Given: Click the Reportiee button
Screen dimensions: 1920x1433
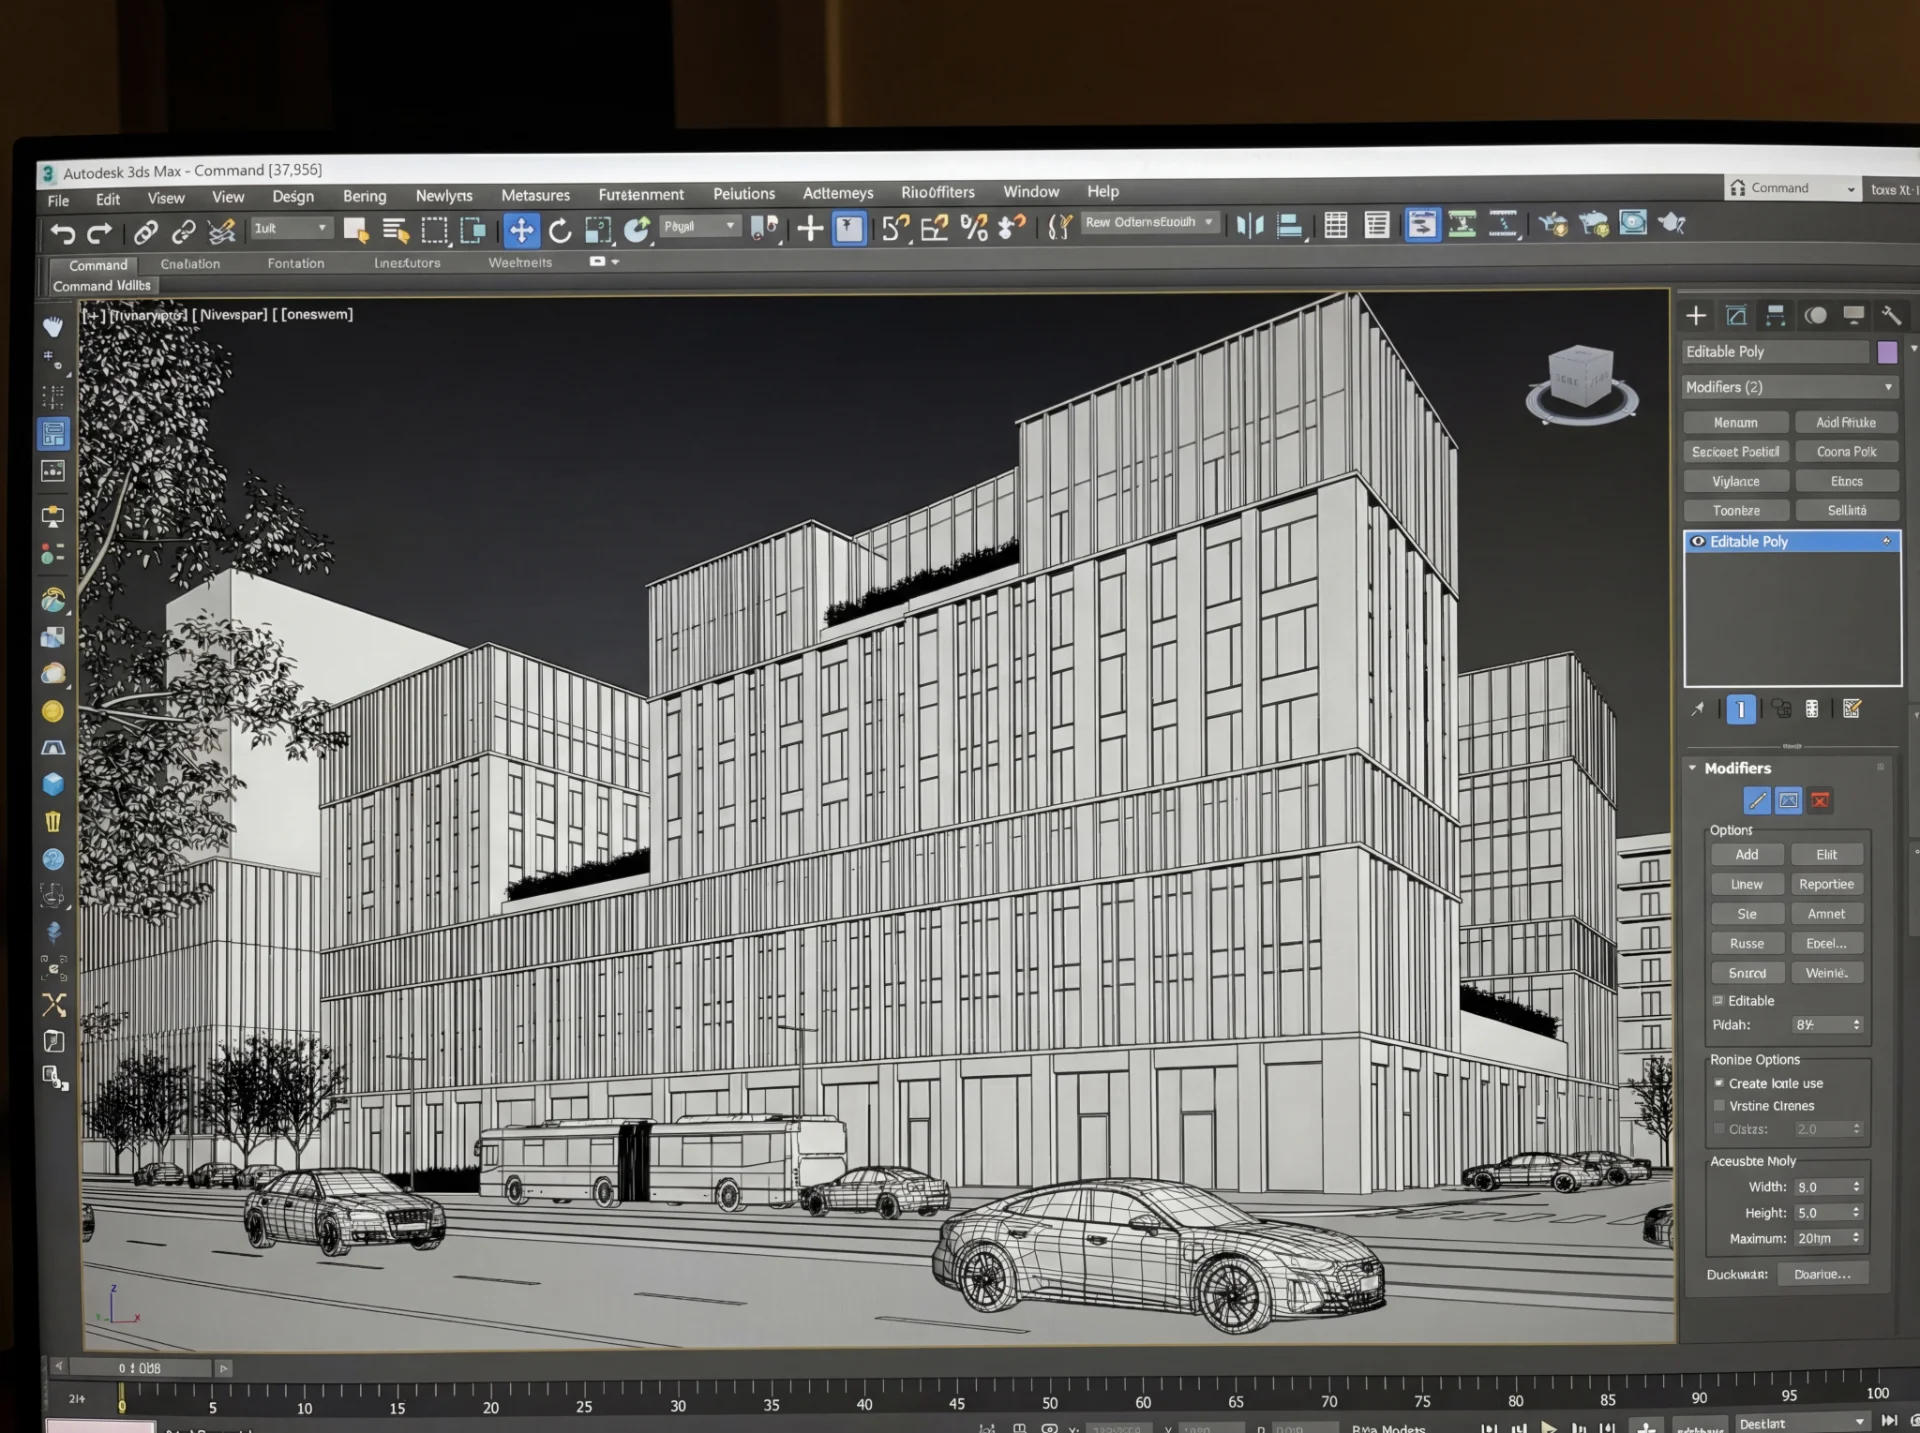Looking at the screenshot, I should click(1826, 884).
